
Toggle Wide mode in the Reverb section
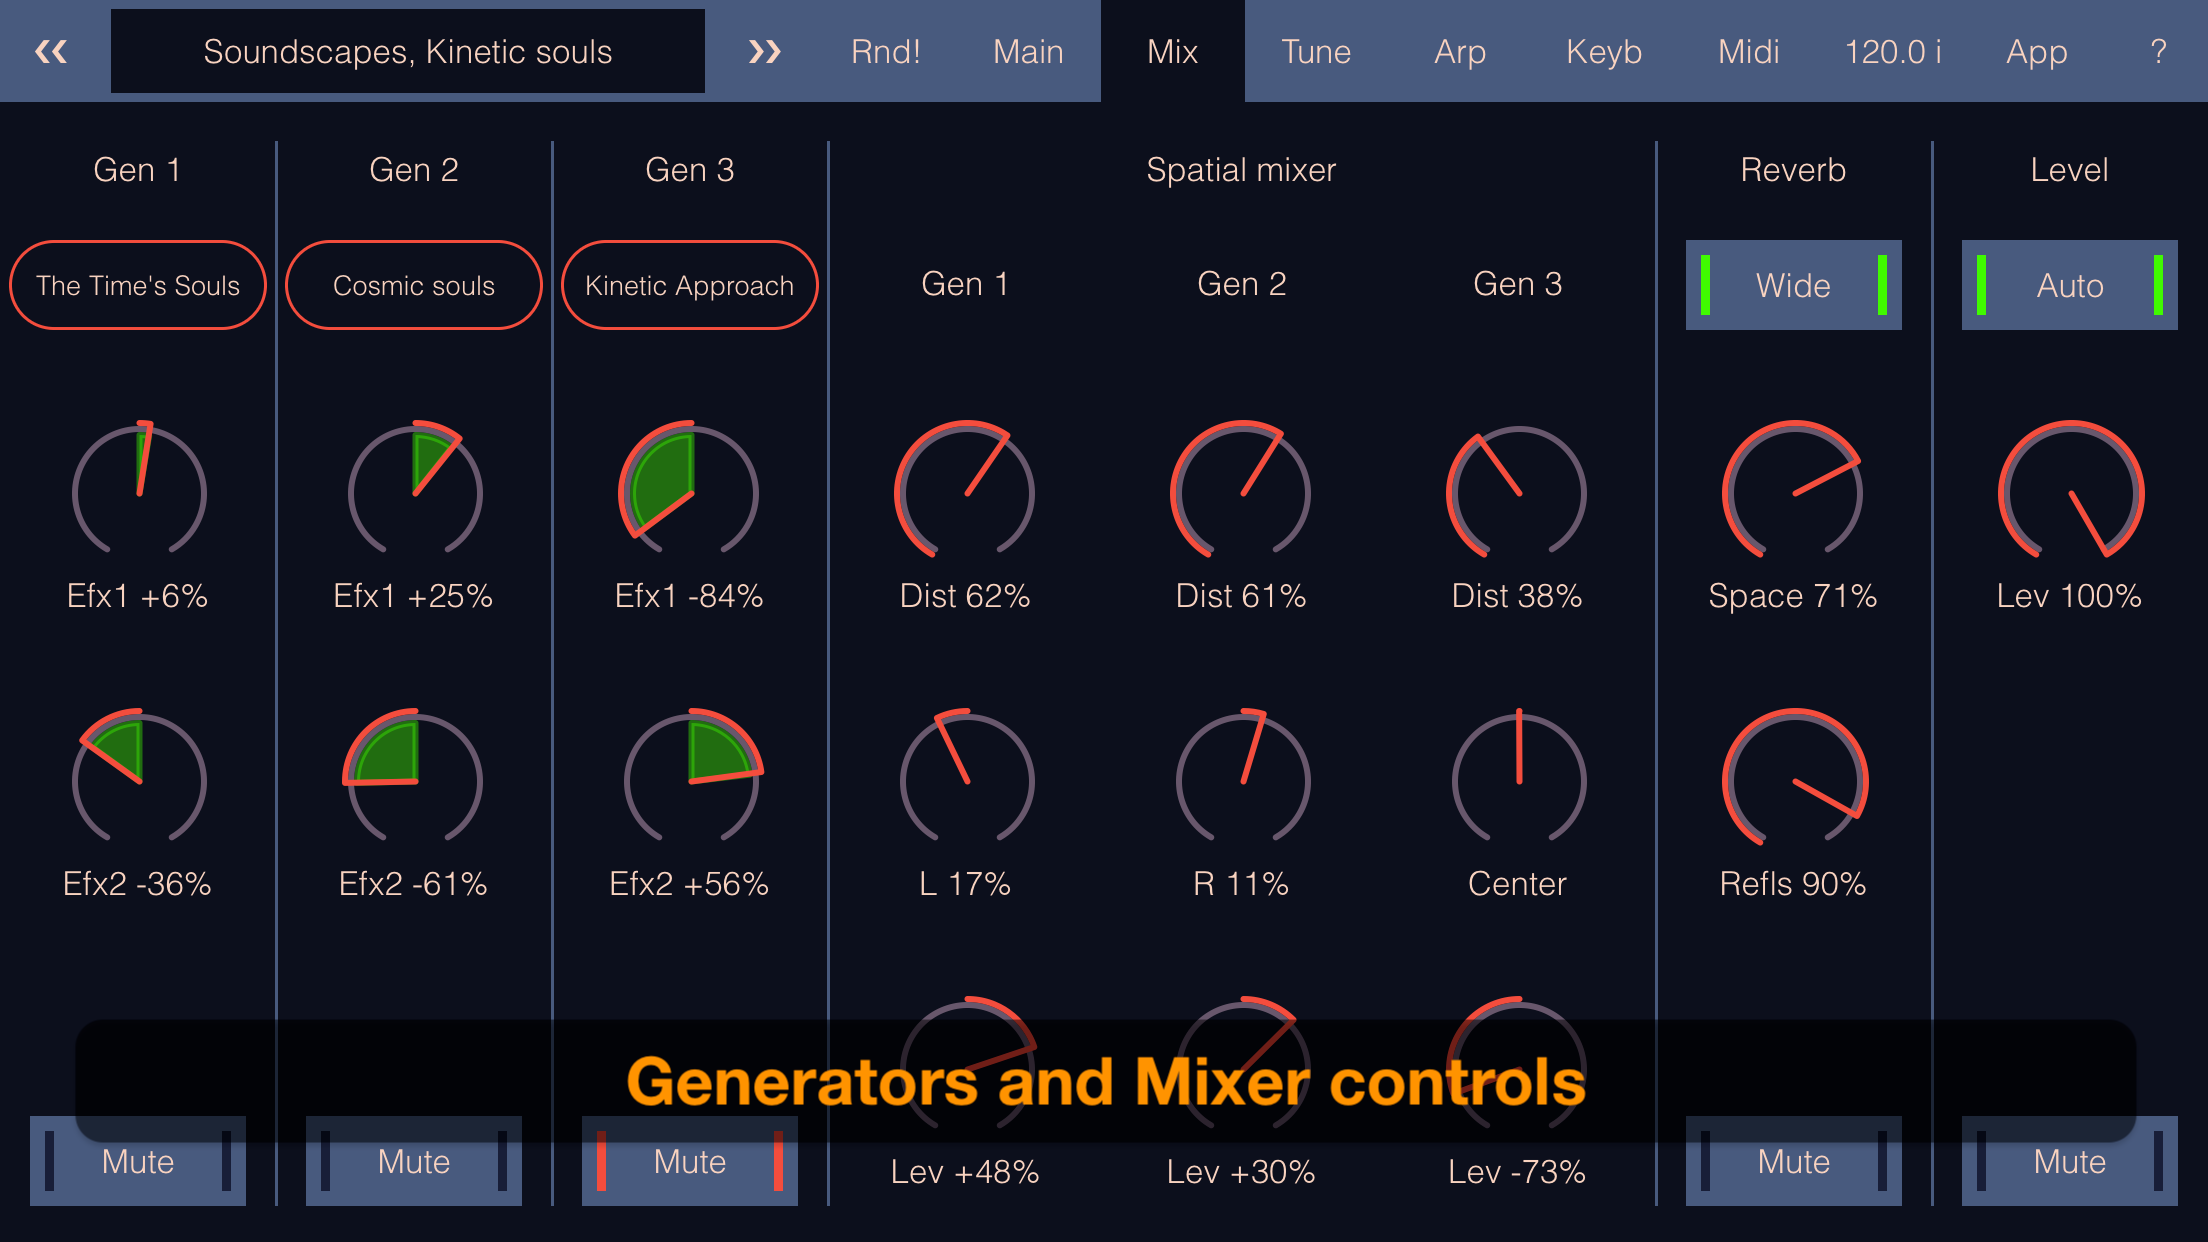coord(1793,285)
